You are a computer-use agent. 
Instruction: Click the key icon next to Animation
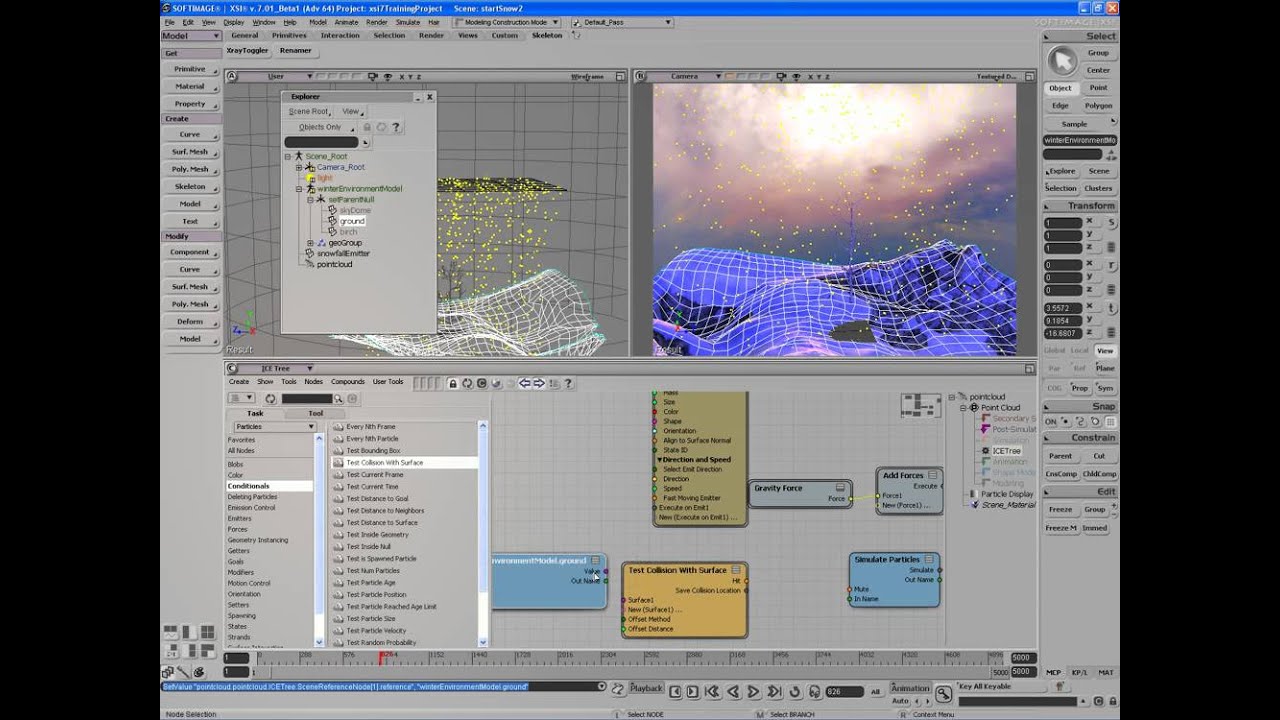(943, 691)
